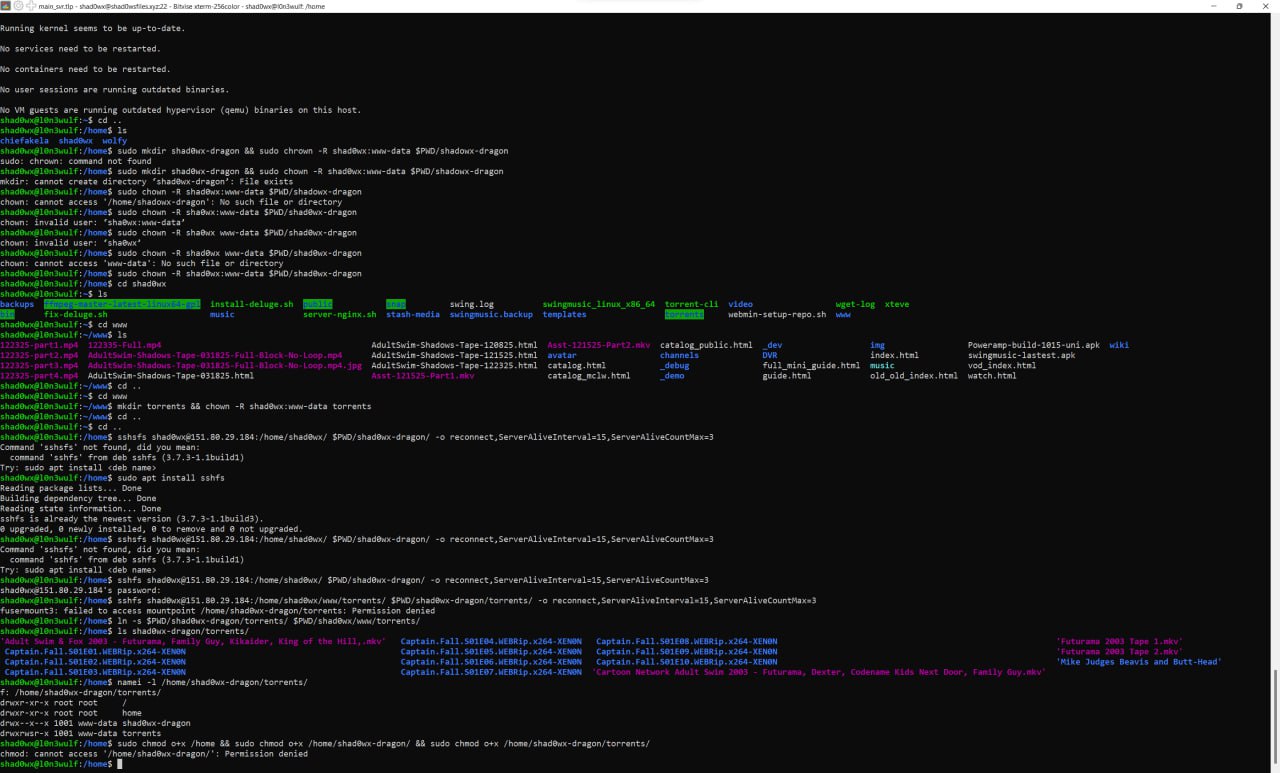Image resolution: width=1280 pixels, height=773 pixels.
Task: Click the vertical scrollbar thumb
Action: 1275,715
